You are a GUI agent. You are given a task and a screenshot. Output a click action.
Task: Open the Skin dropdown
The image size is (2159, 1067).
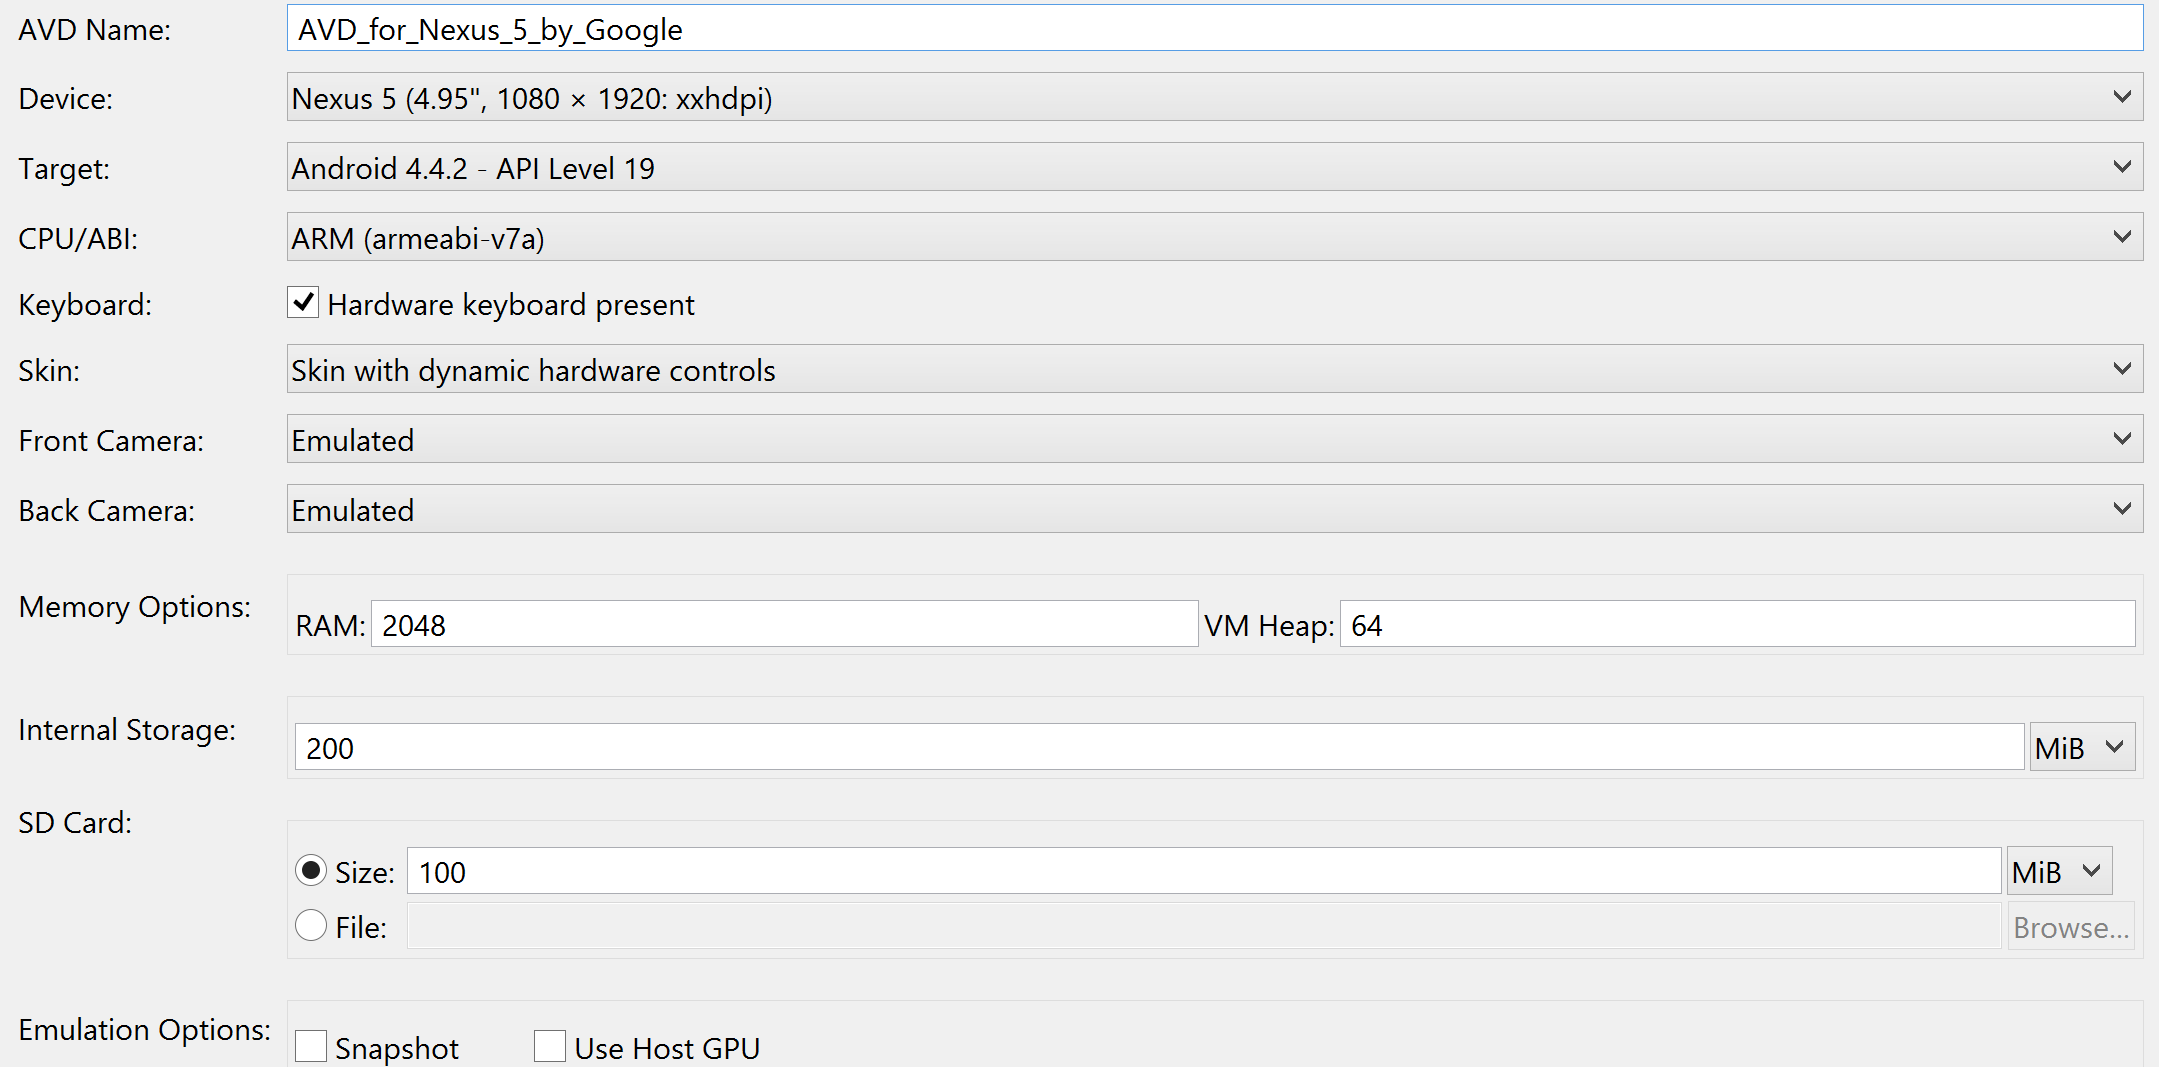pyautogui.click(x=1215, y=370)
